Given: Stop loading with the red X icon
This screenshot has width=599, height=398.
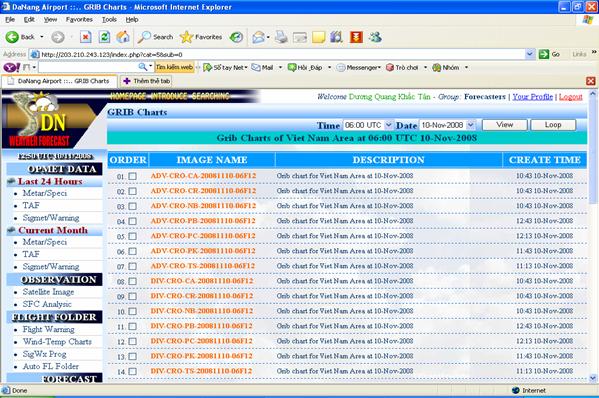Looking at the screenshot, I should tap(86, 37).
